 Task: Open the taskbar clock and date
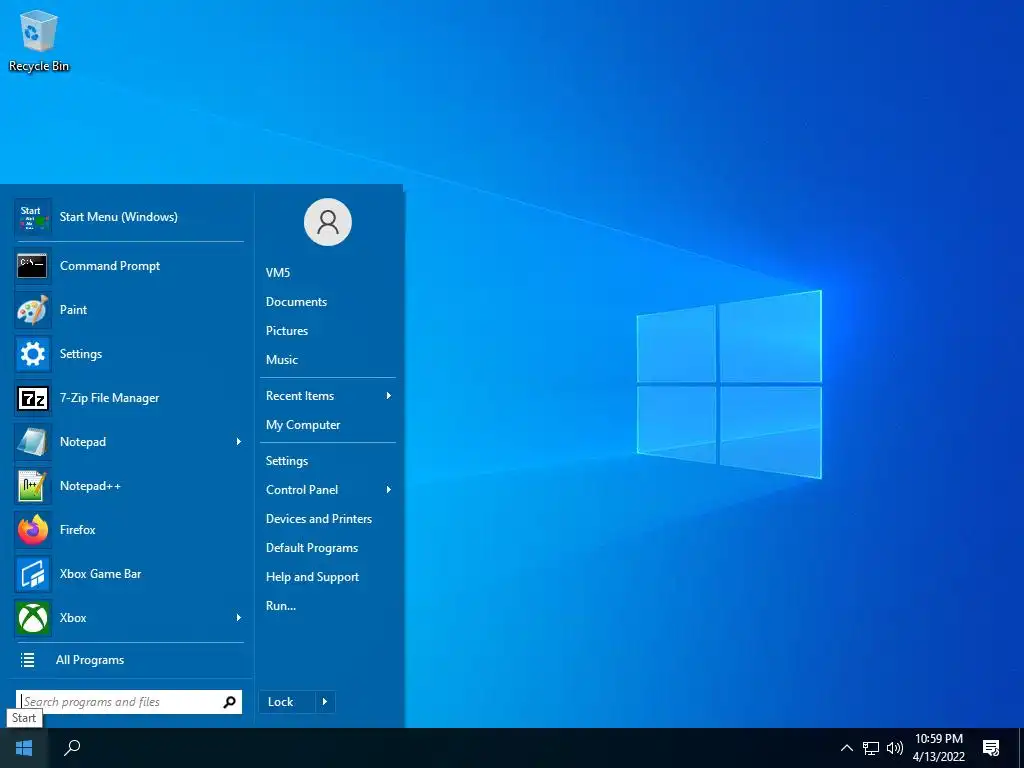coord(938,748)
